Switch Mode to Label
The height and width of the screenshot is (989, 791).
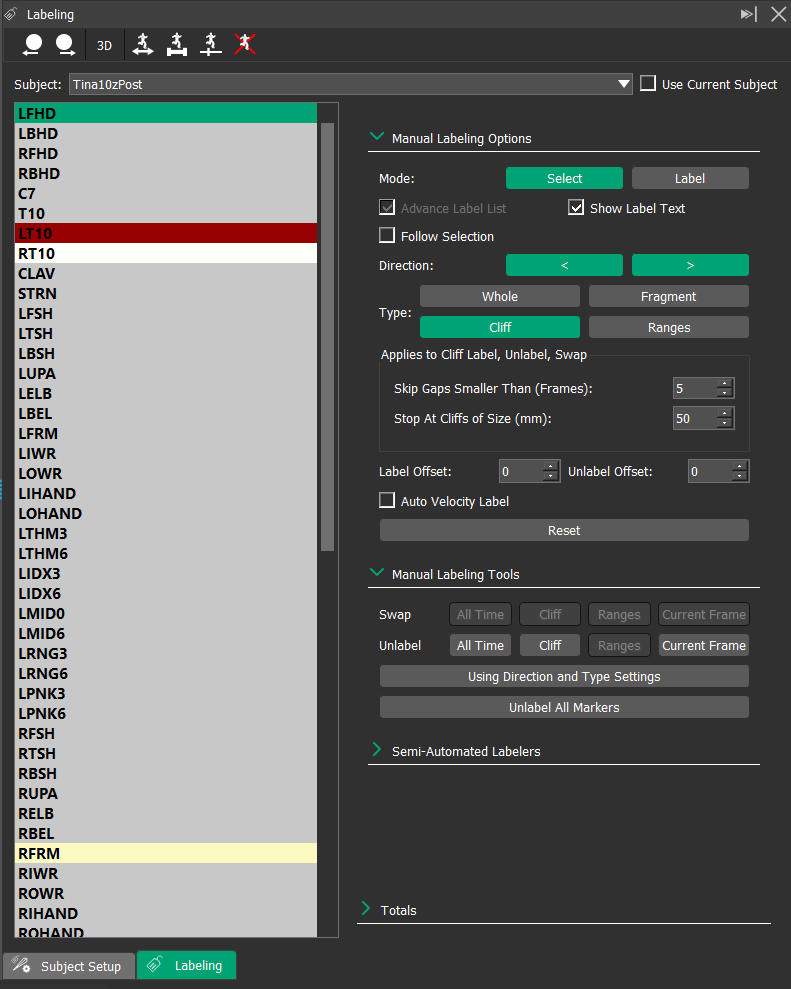689,178
